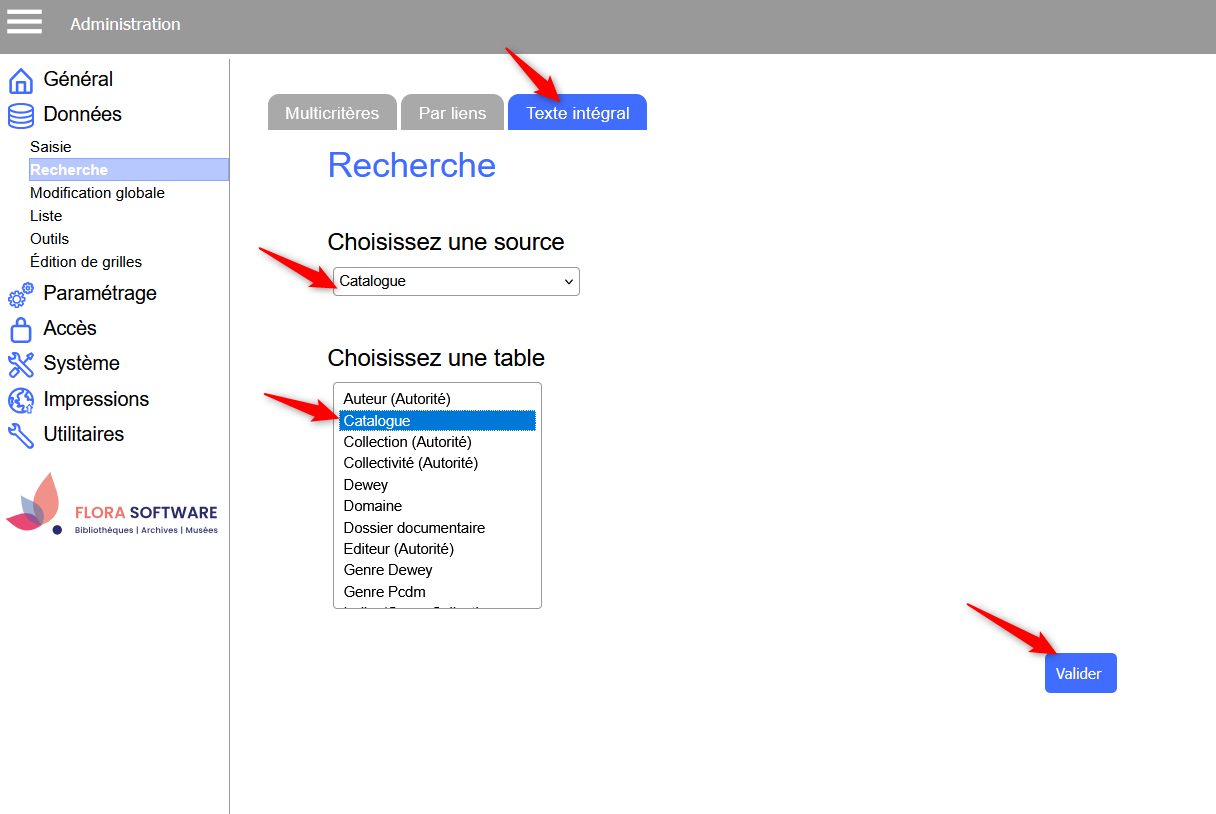Select Dossier documentaire in table list
1216x814 pixels.
click(x=437, y=528)
